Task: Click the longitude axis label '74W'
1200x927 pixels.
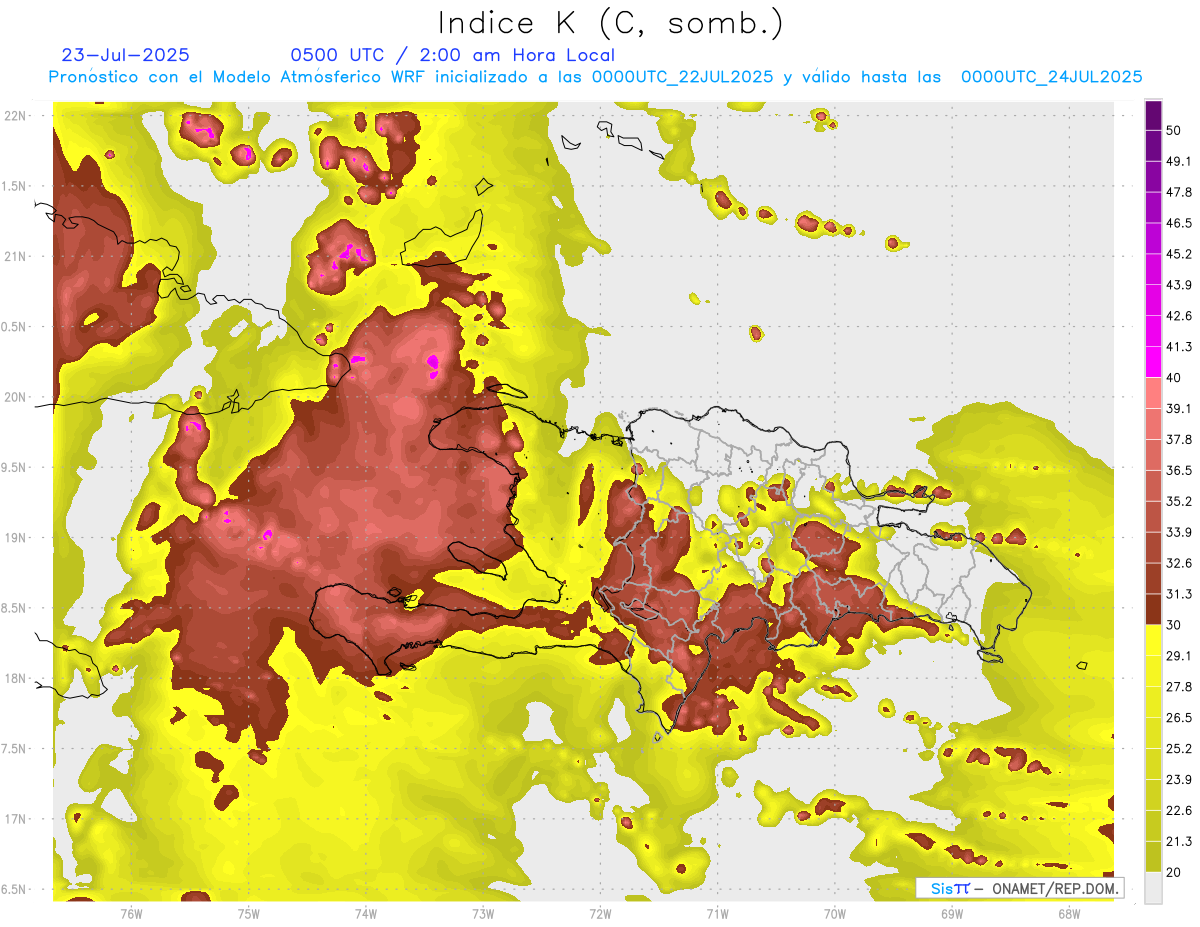Action: [x=366, y=914]
